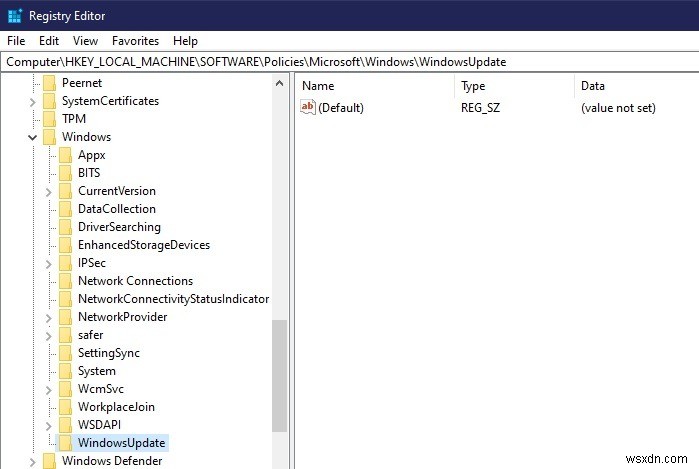The image size is (699, 469).
Task: Click the EnhancedStorageDevices folder icon
Action: pos(66,245)
